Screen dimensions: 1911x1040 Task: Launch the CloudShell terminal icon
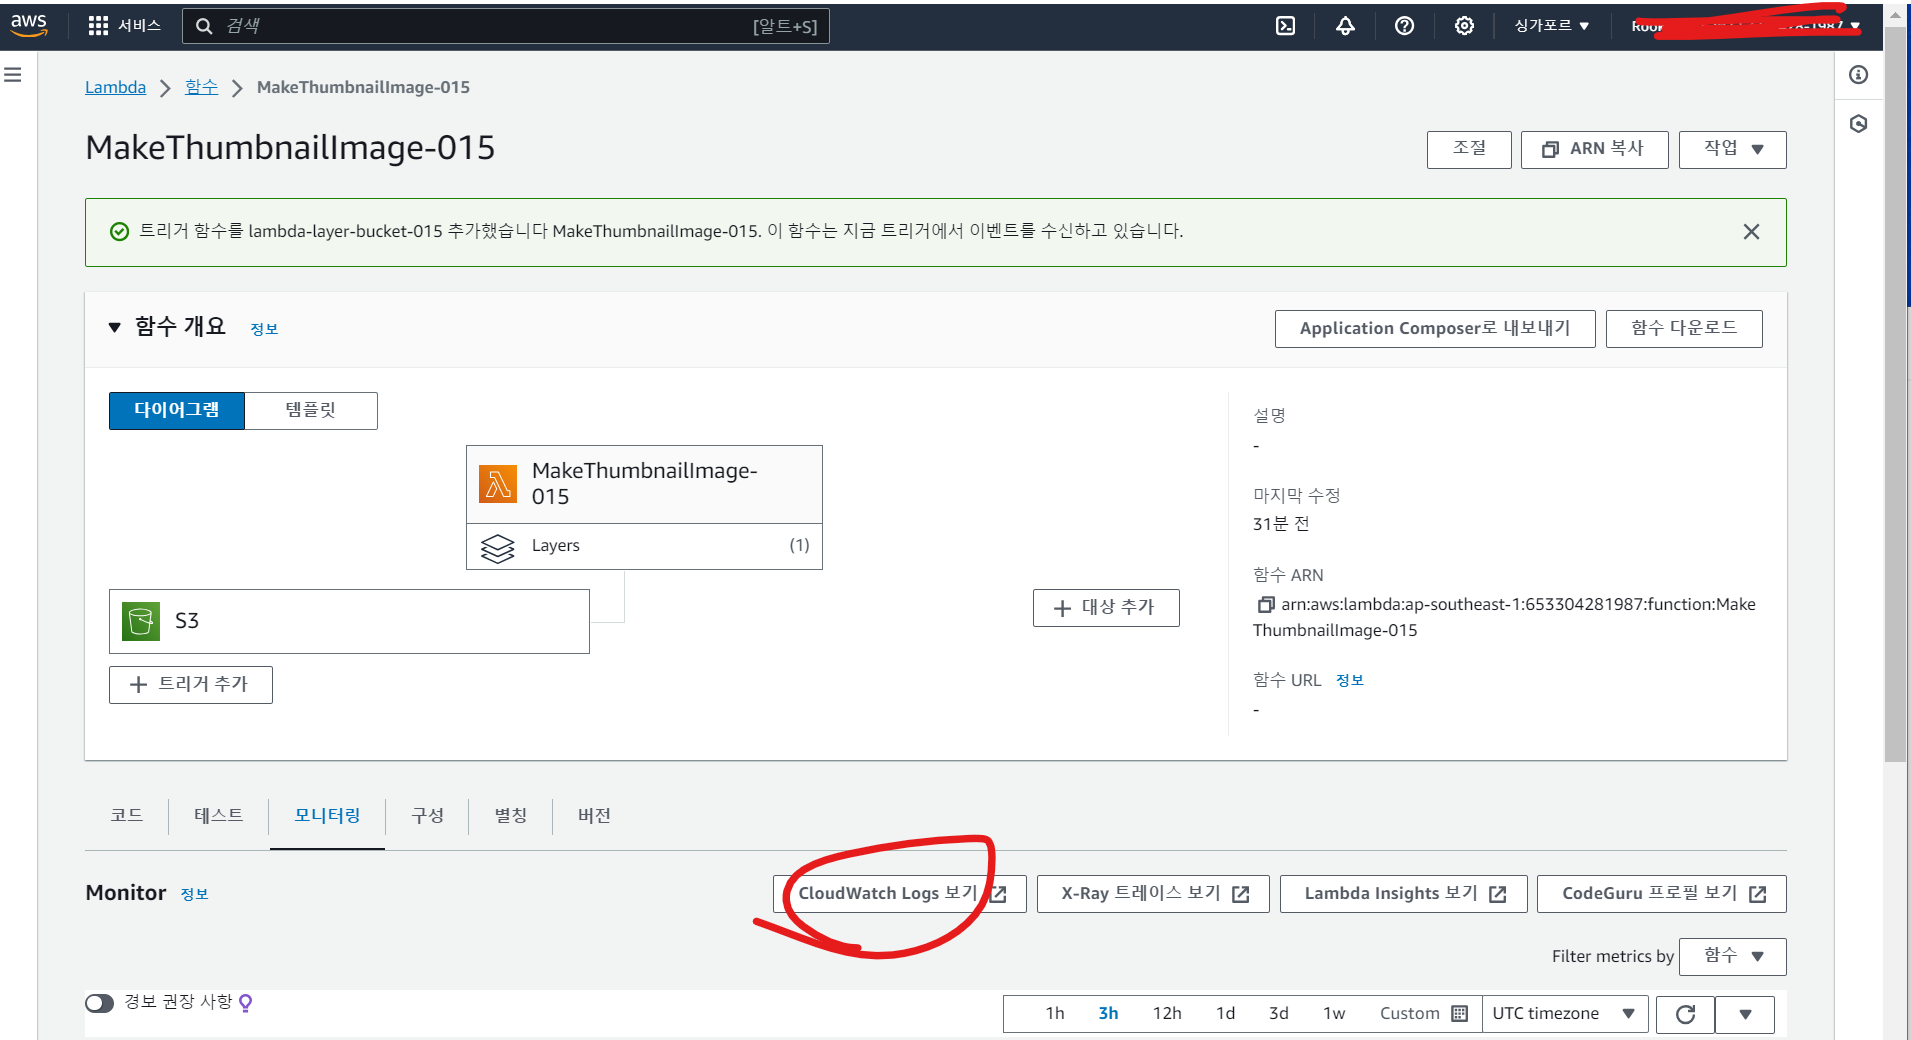pyautogui.click(x=1285, y=26)
